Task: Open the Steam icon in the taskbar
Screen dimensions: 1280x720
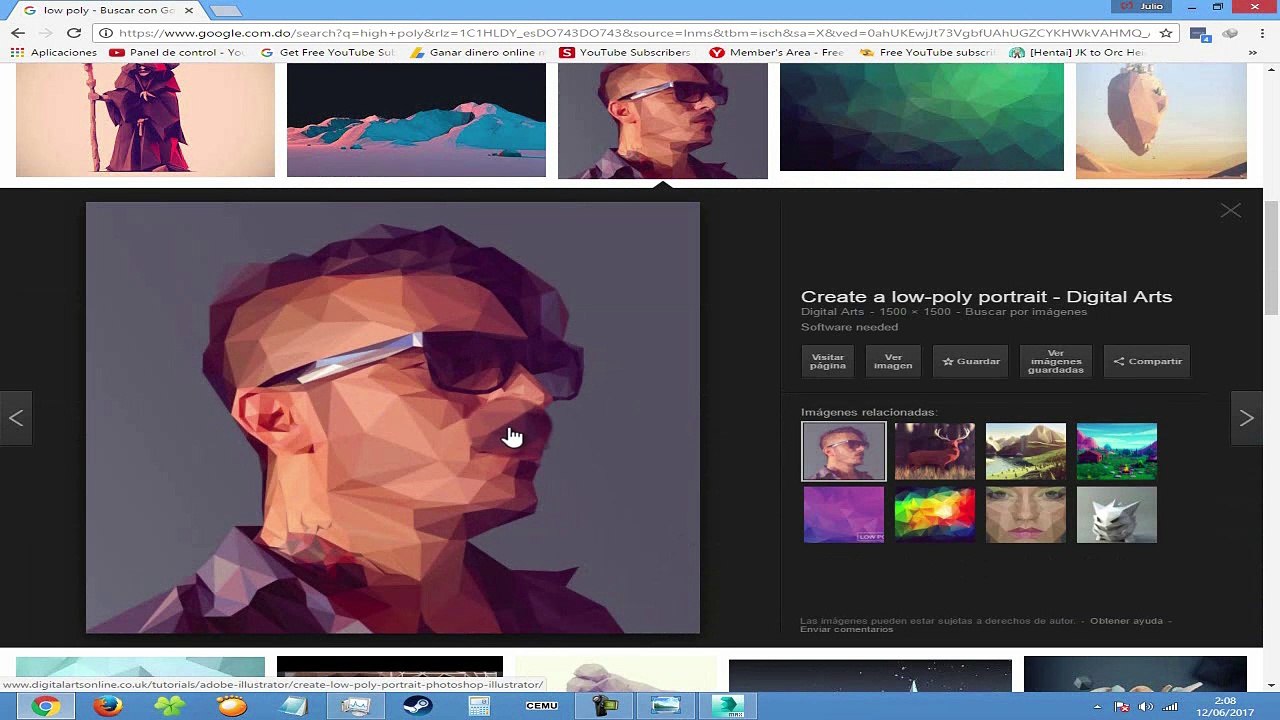Action: click(x=417, y=706)
